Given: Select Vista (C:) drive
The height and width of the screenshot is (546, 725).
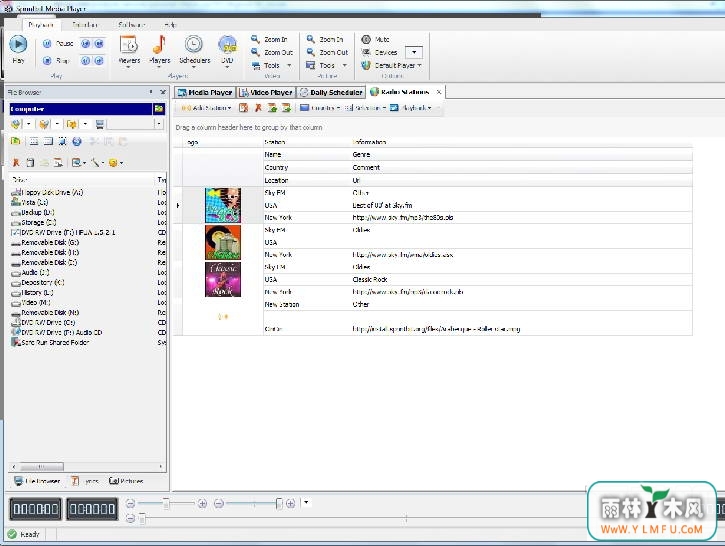Looking at the screenshot, I should tap(30, 202).
